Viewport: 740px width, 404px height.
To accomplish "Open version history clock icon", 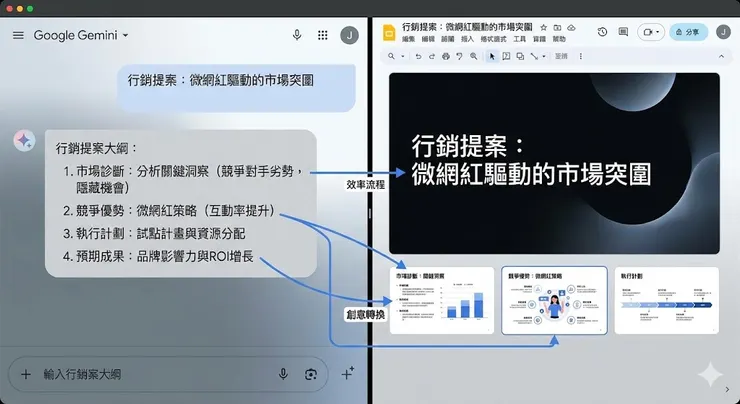I will pos(602,32).
